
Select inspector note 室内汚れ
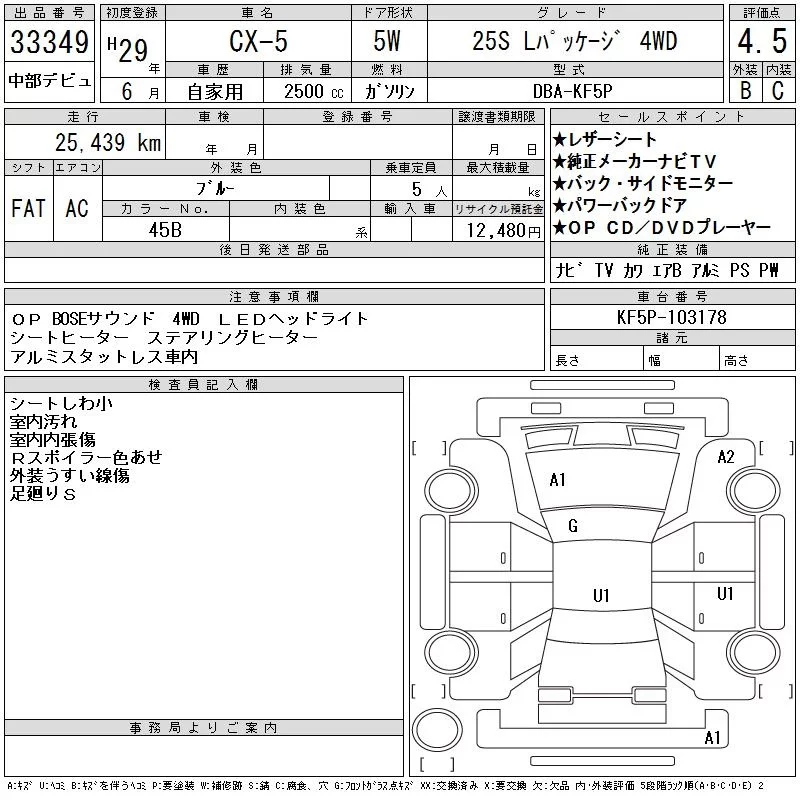tap(43, 421)
